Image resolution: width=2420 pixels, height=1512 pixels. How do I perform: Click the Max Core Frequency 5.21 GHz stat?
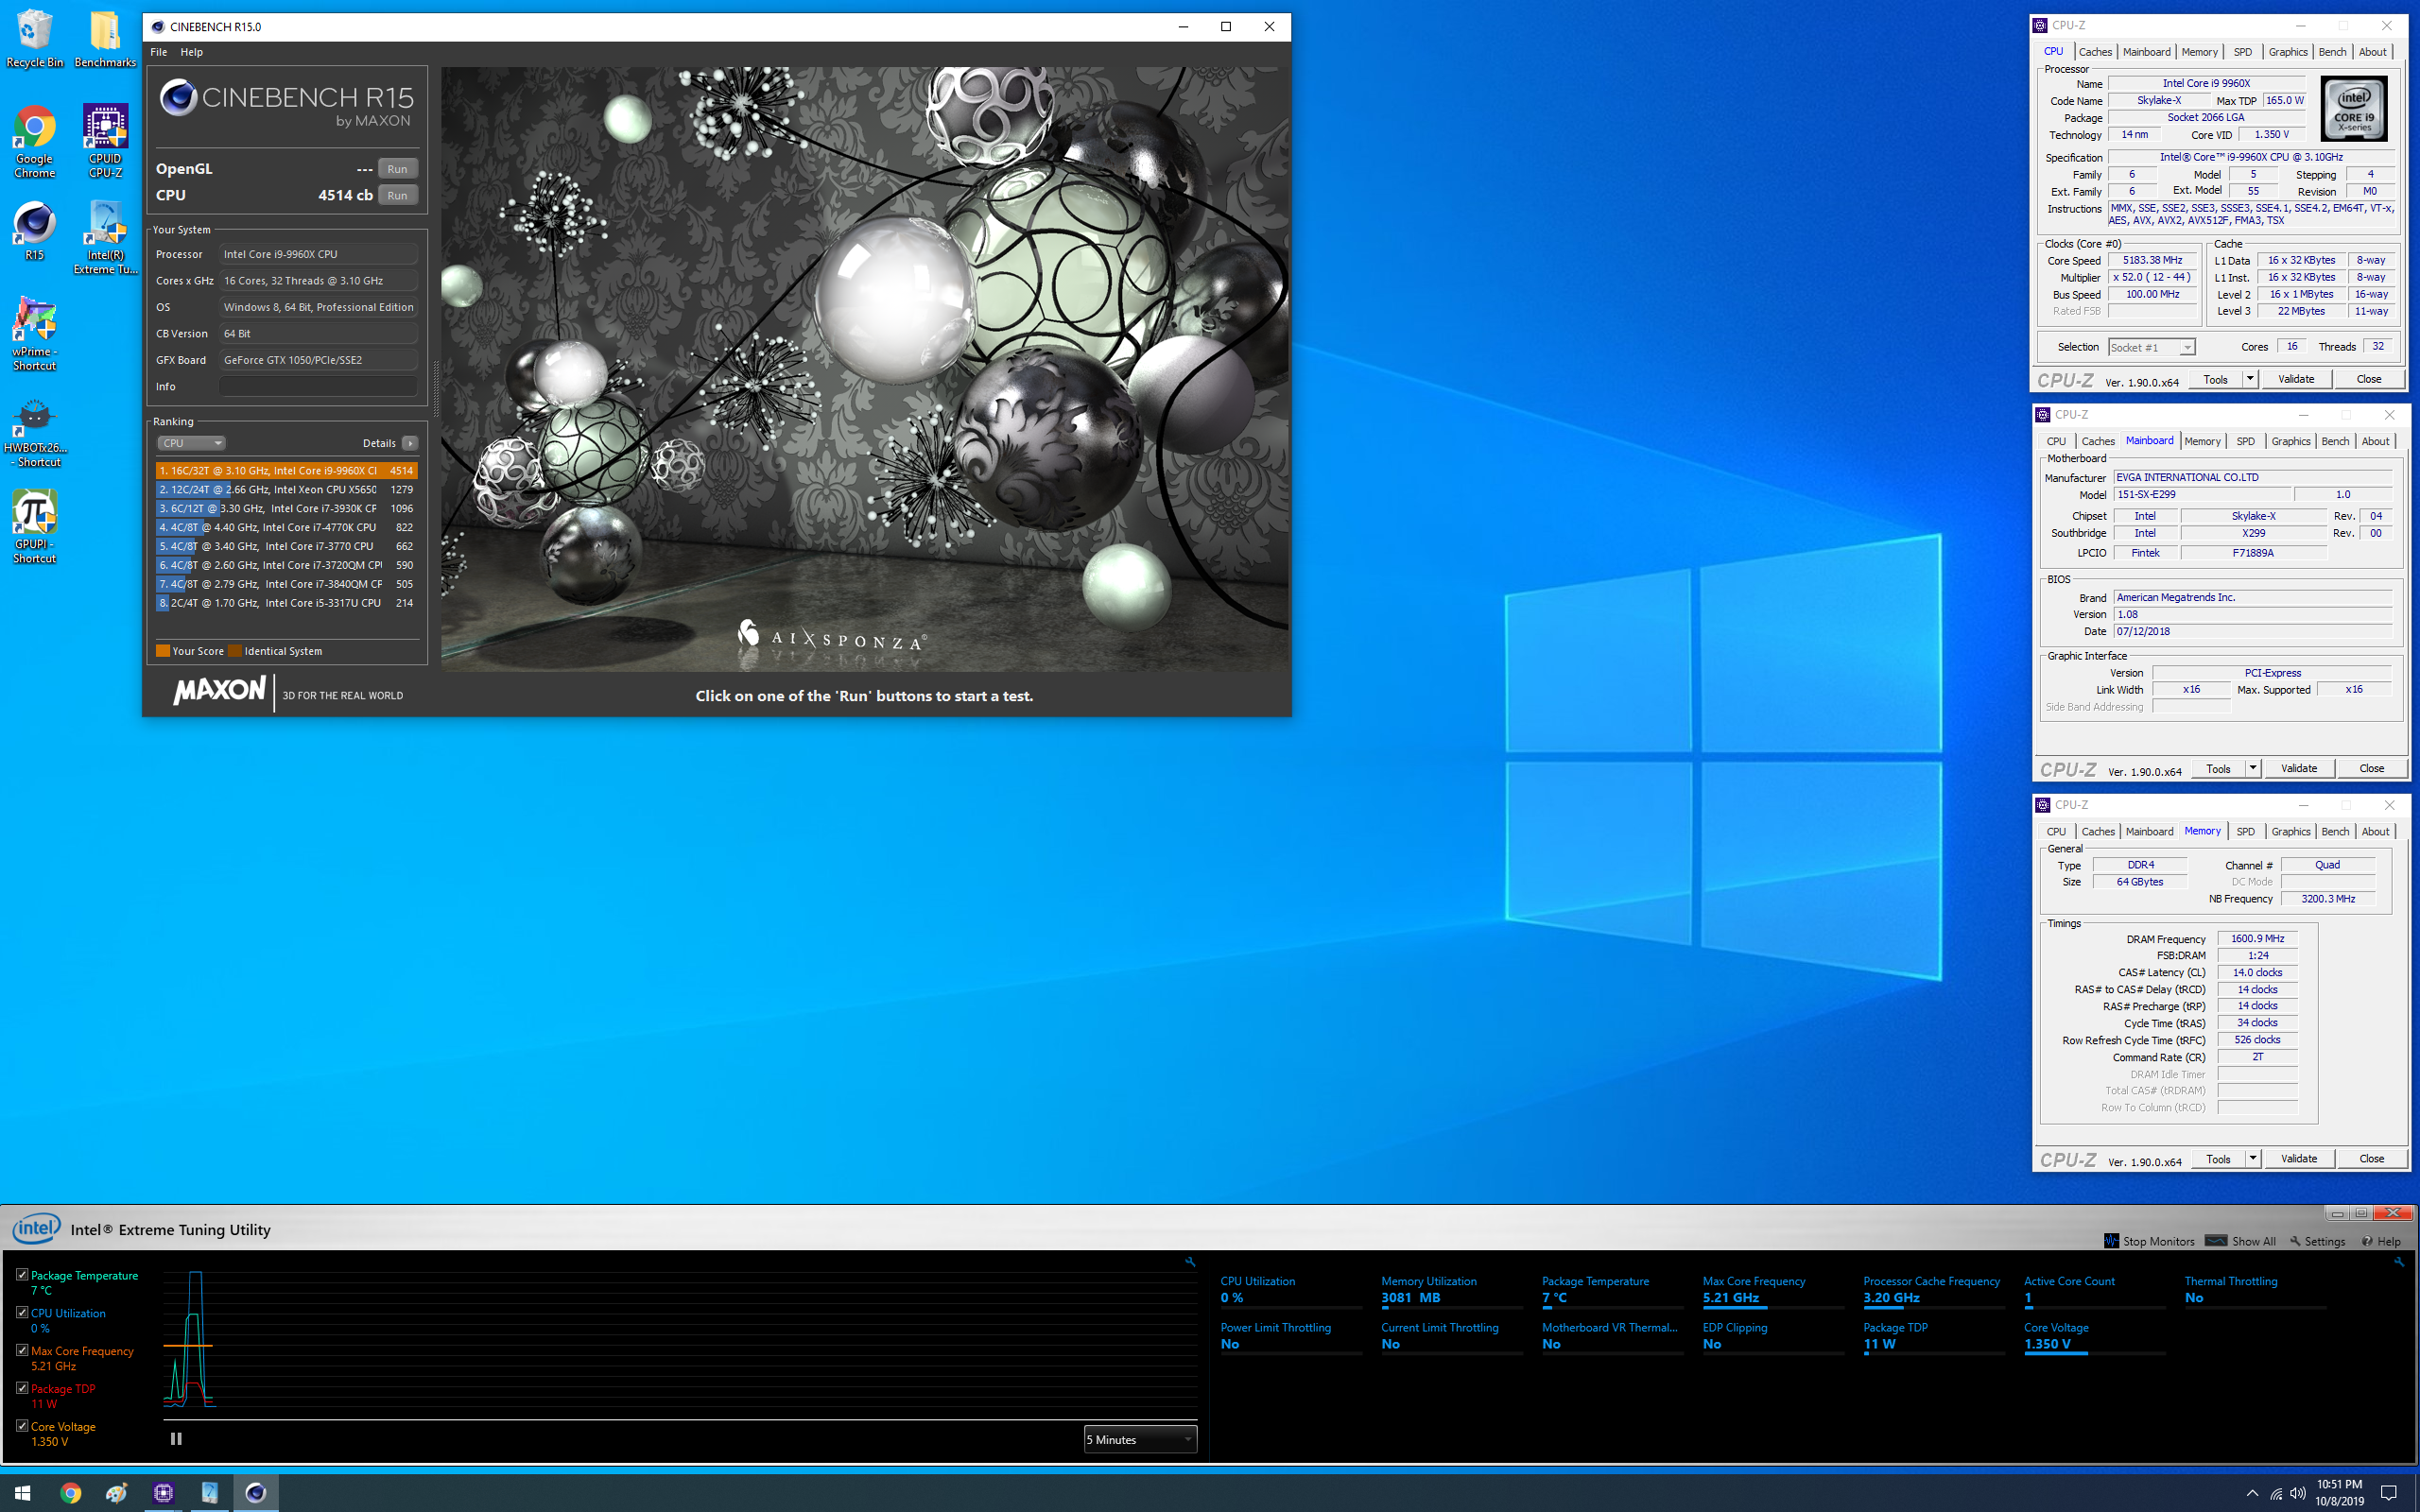point(1772,1290)
